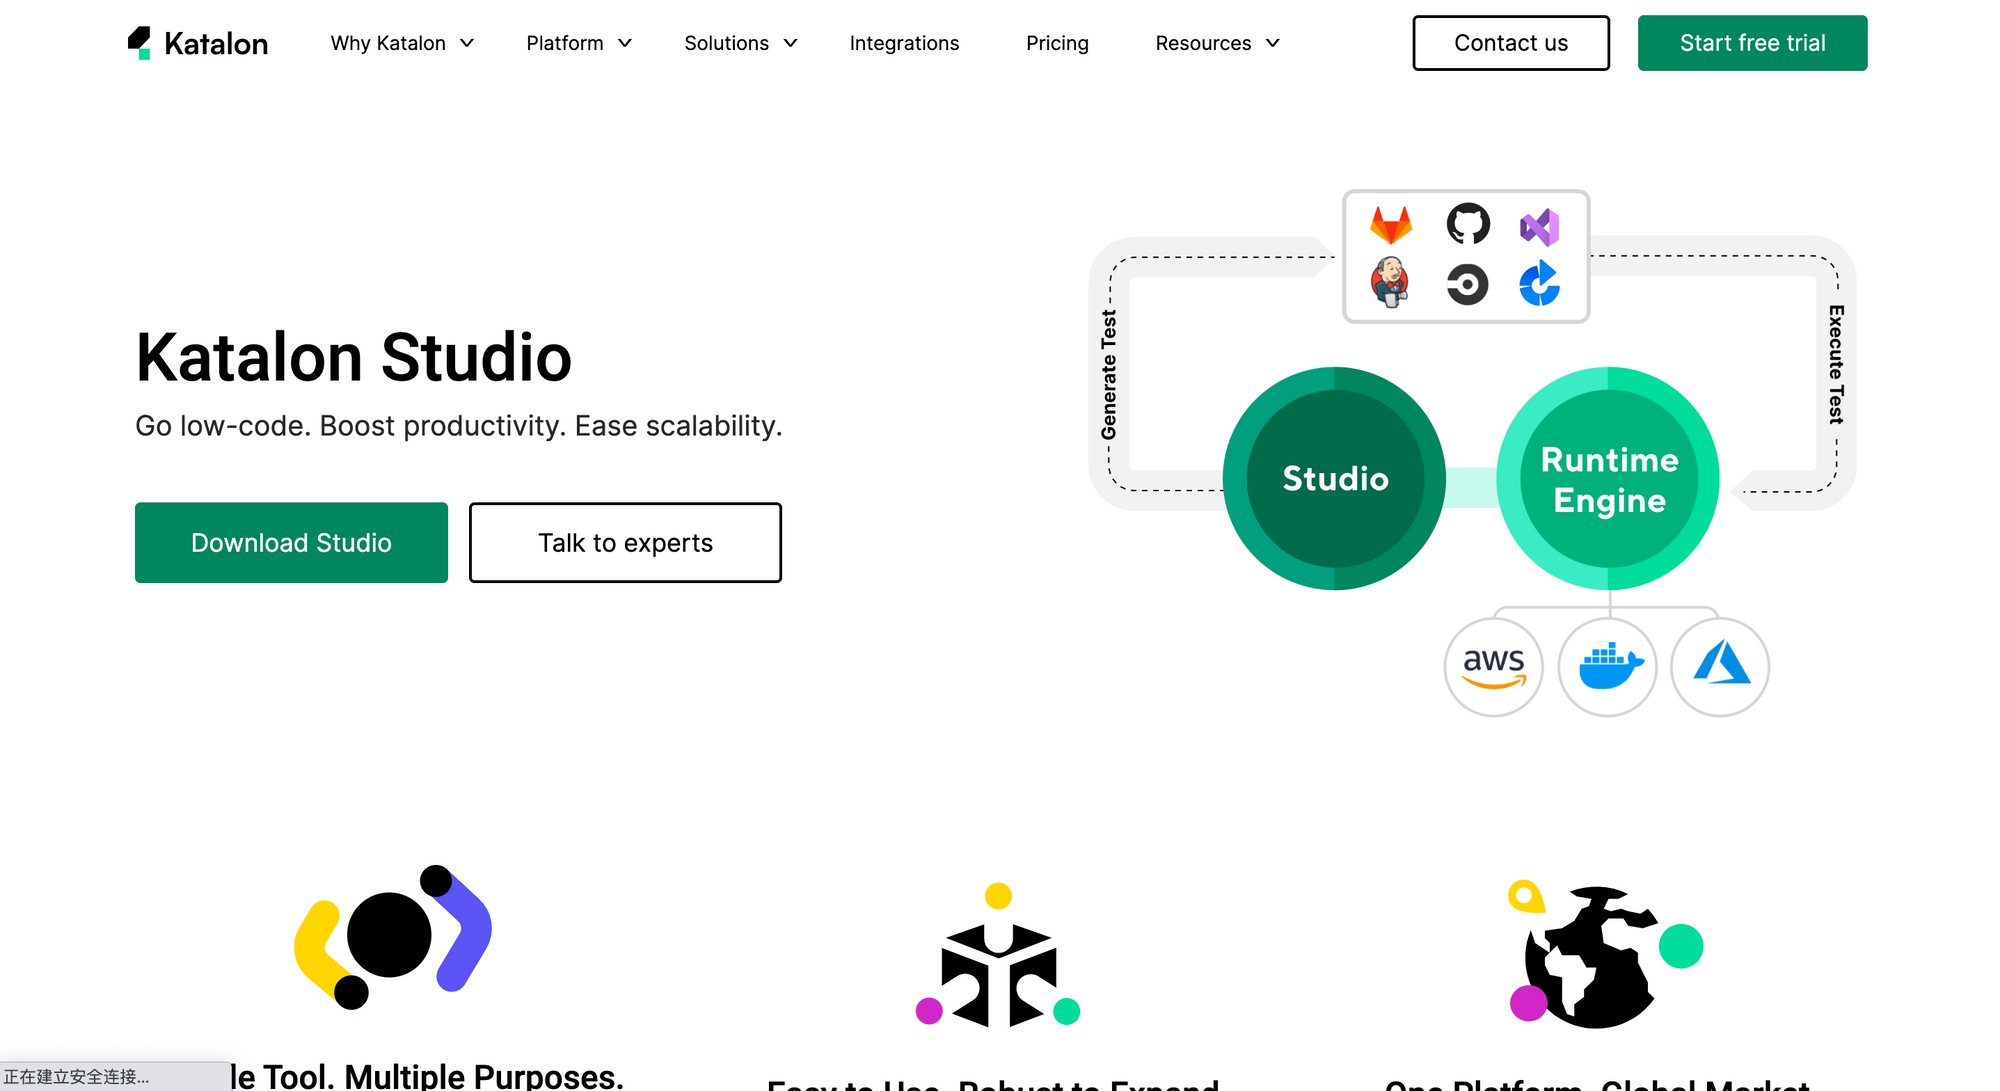The height and width of the screenshot is (1091, 2000).
Task: Go to the Integrations page
Action: click(x=904, y=43)
